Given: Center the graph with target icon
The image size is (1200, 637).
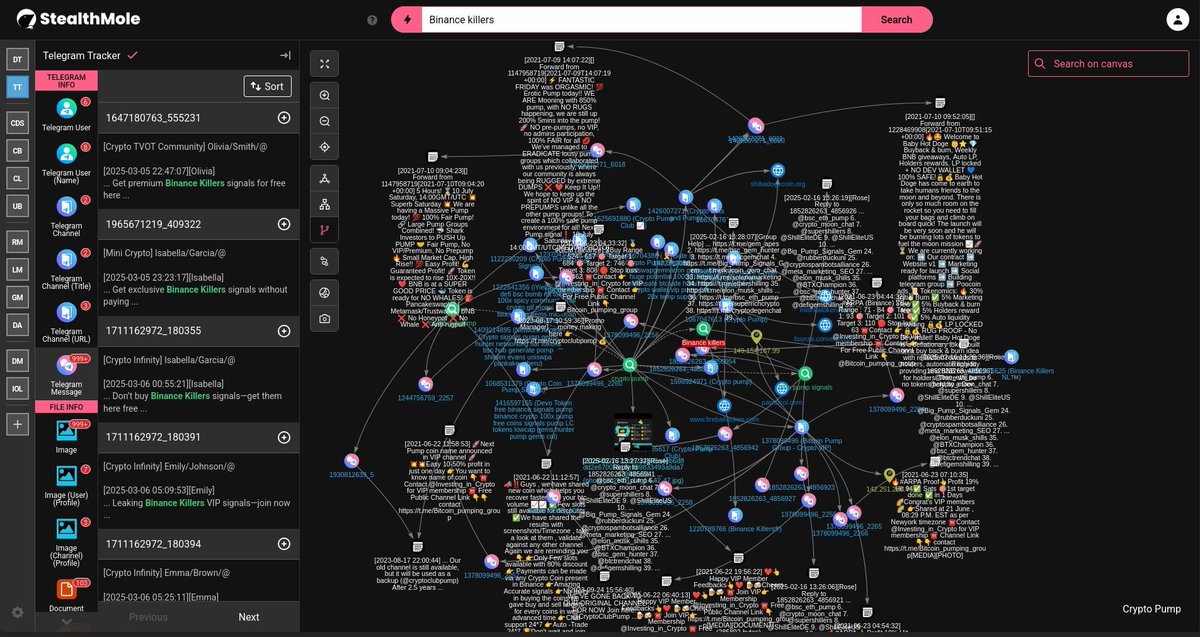Looking at the screenshot, I should pos(325,147).
